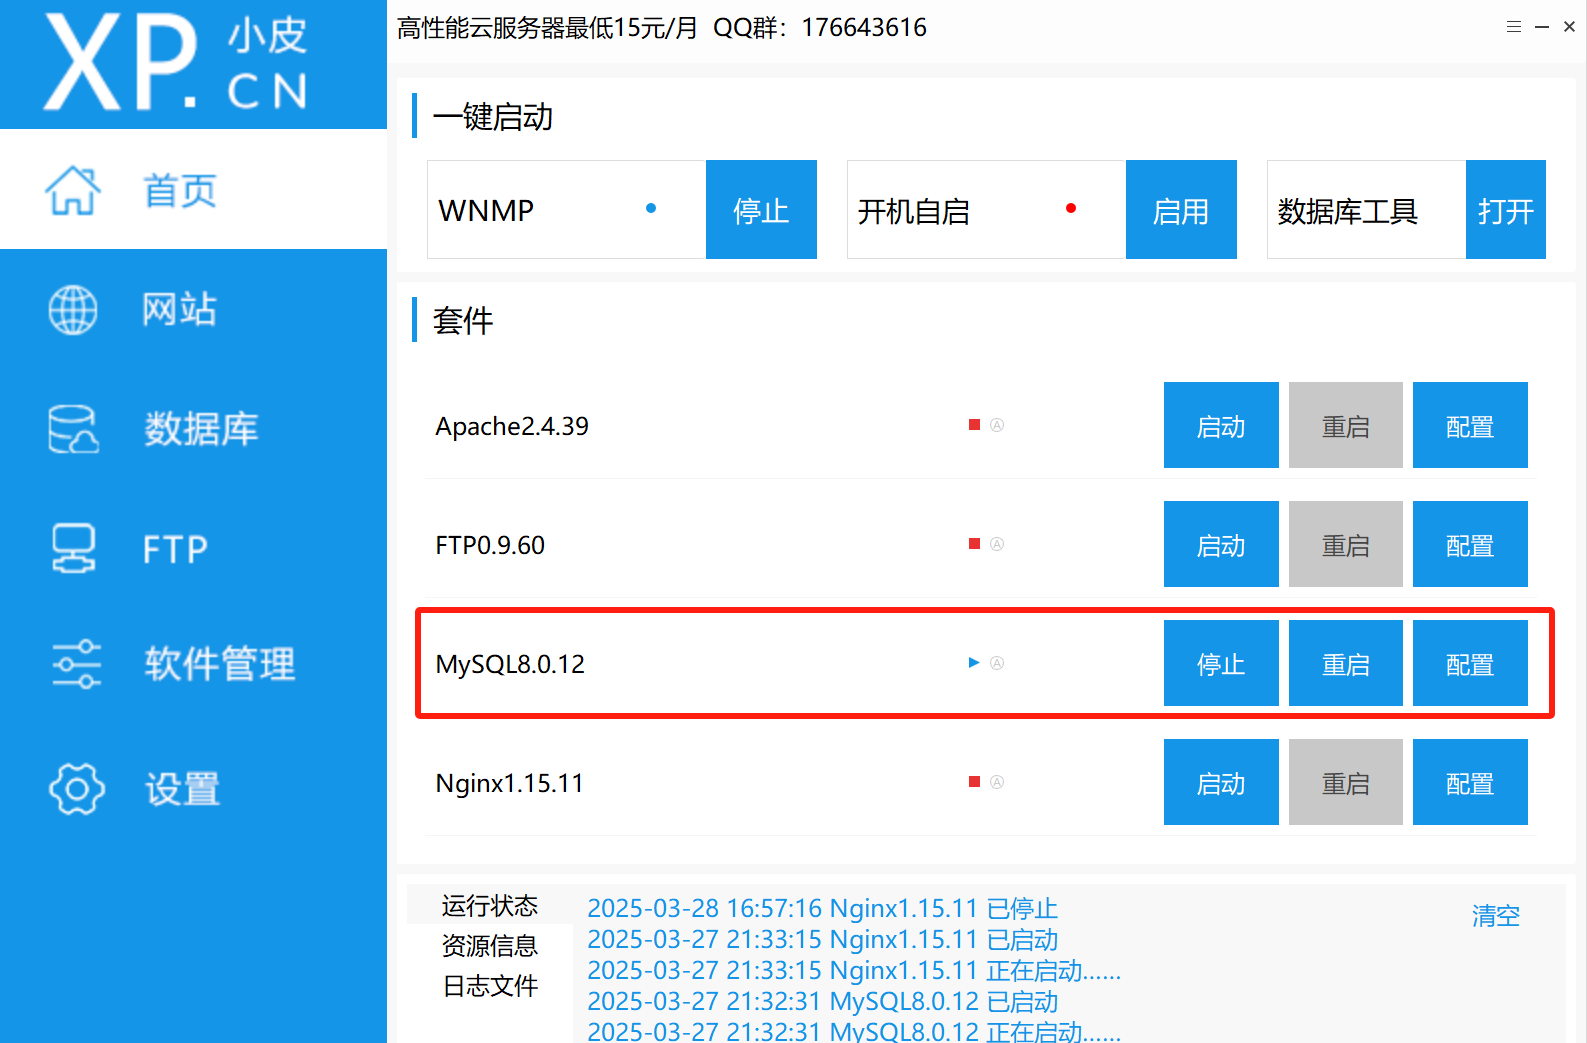
Task: Click the disabled 重启 for Apache2.4.39
Action: click(1346, 425)
